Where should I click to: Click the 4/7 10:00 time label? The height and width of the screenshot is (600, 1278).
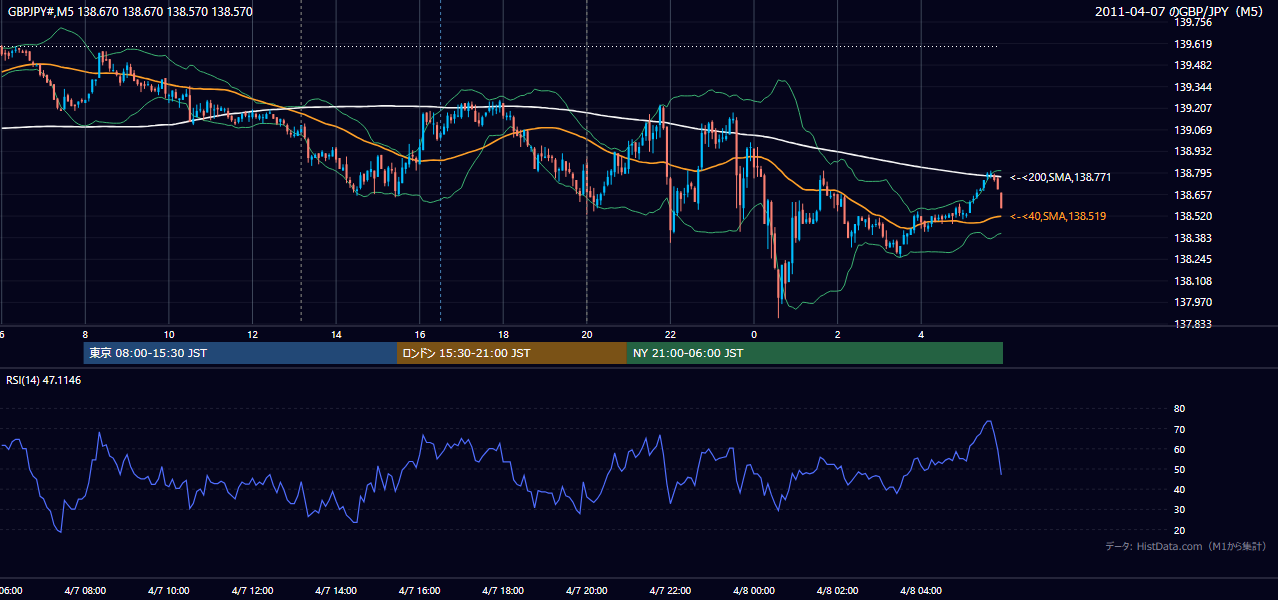coord(169,591)
